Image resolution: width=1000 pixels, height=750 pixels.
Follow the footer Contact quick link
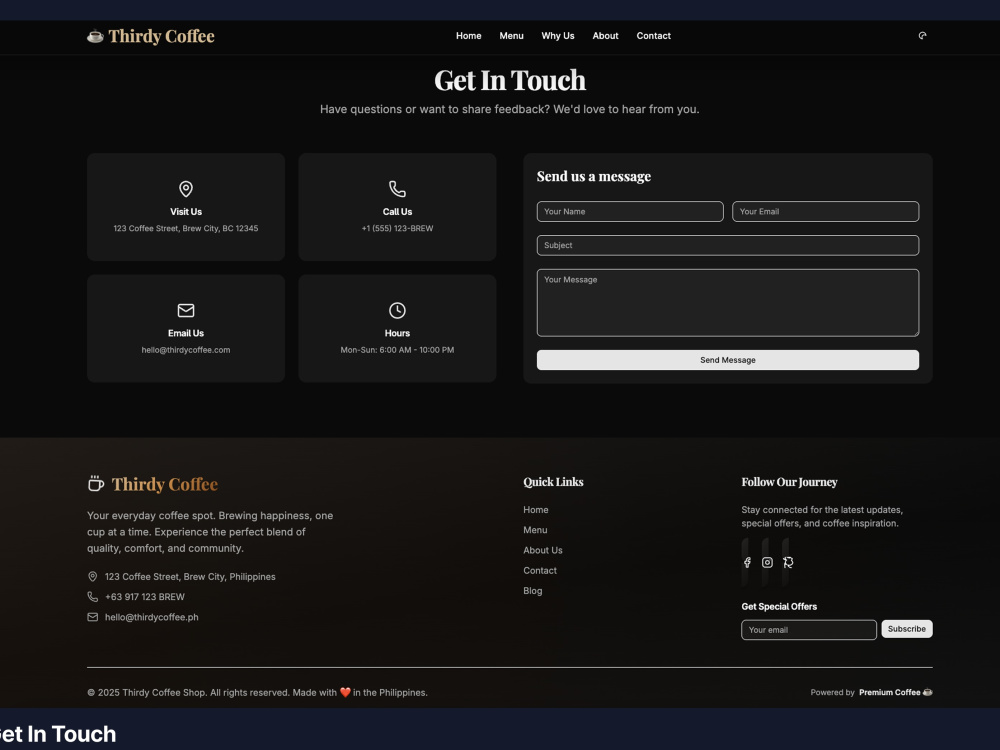point(540,571)
